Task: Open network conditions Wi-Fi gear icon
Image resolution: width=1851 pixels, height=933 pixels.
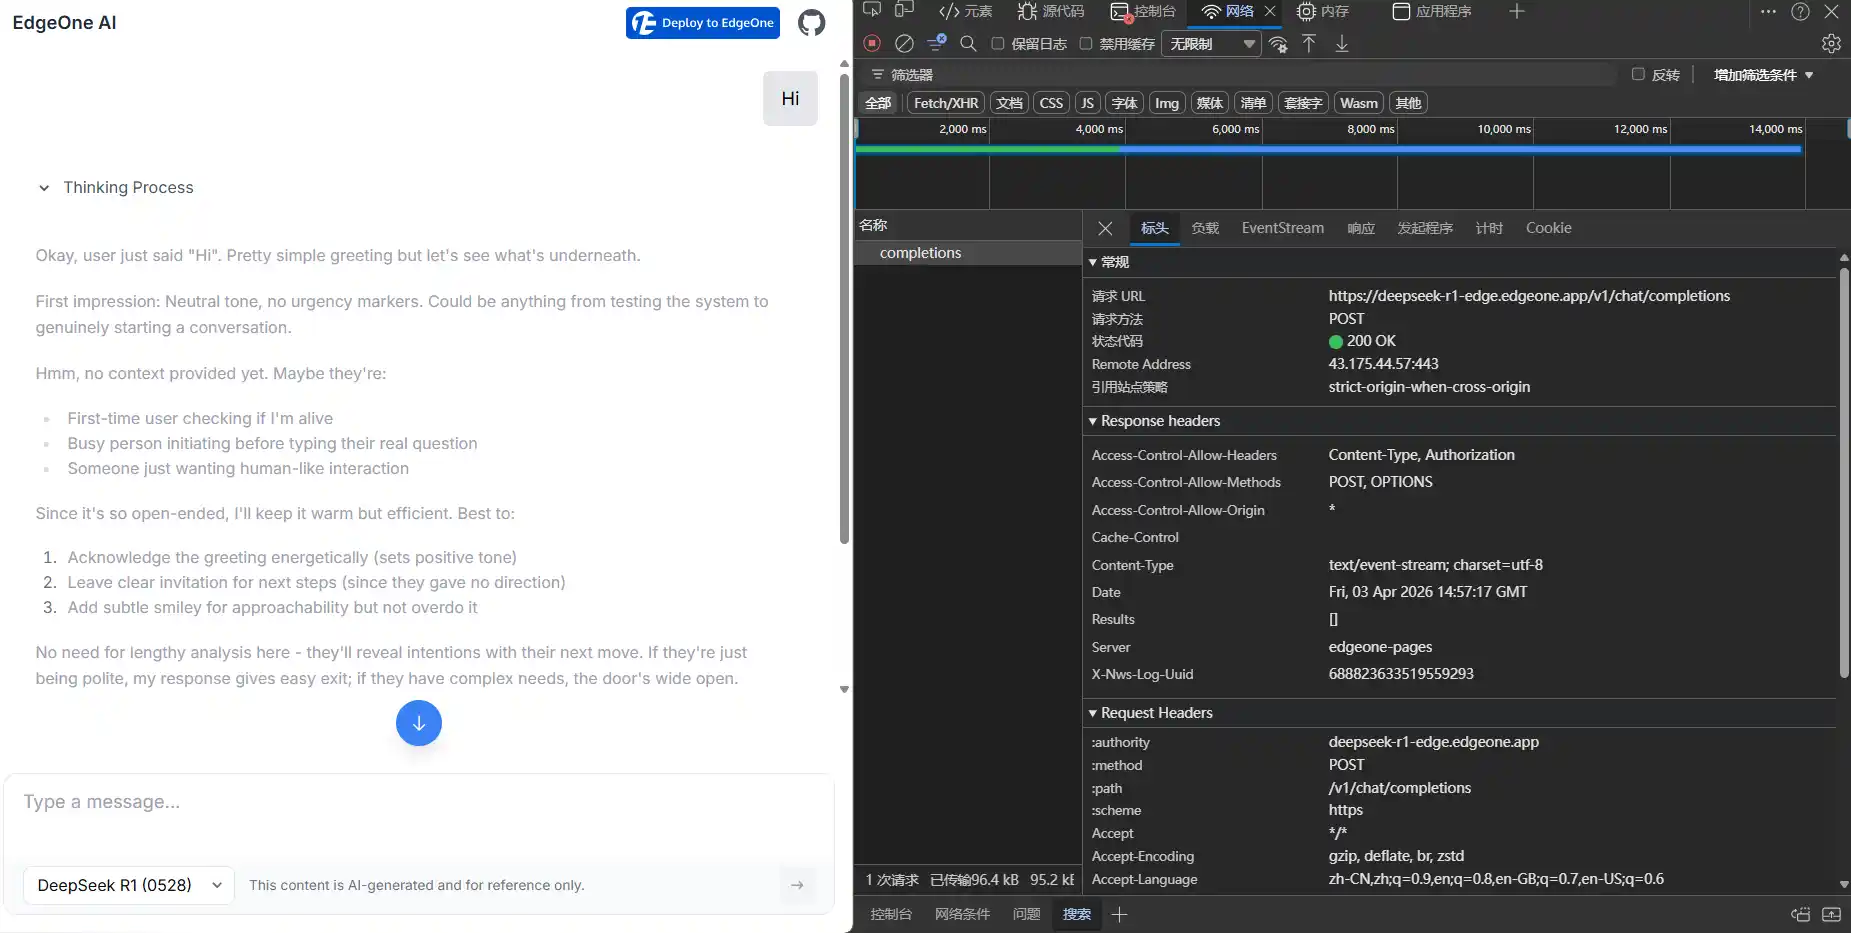Action: coord(1278,44)
